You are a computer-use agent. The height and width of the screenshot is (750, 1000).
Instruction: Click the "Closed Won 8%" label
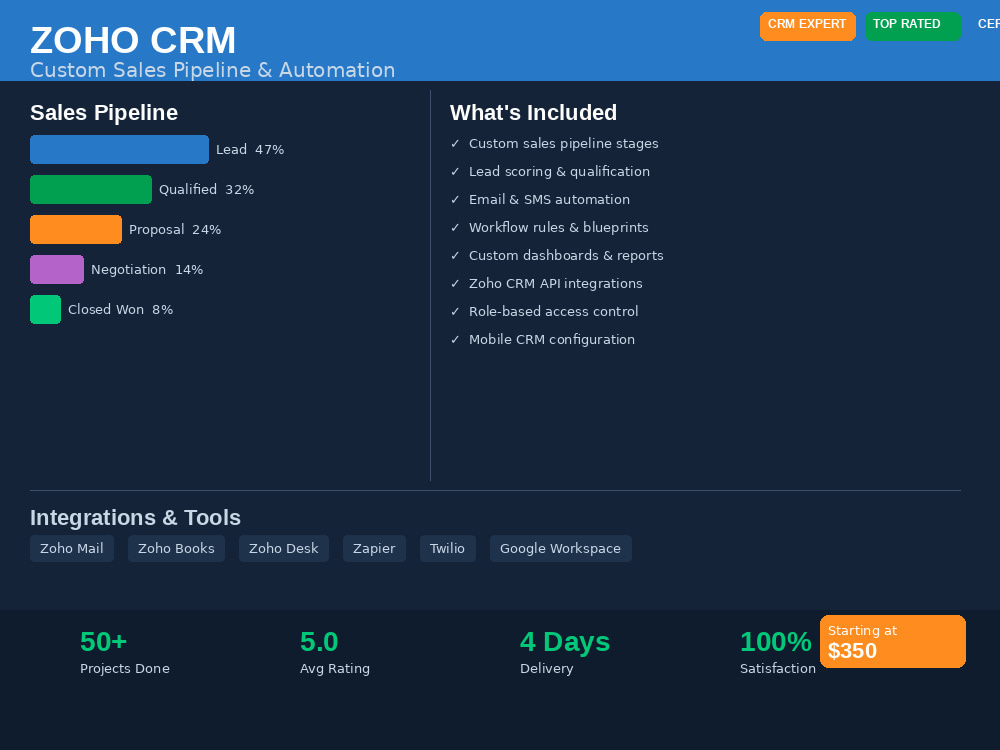point(121,310)
